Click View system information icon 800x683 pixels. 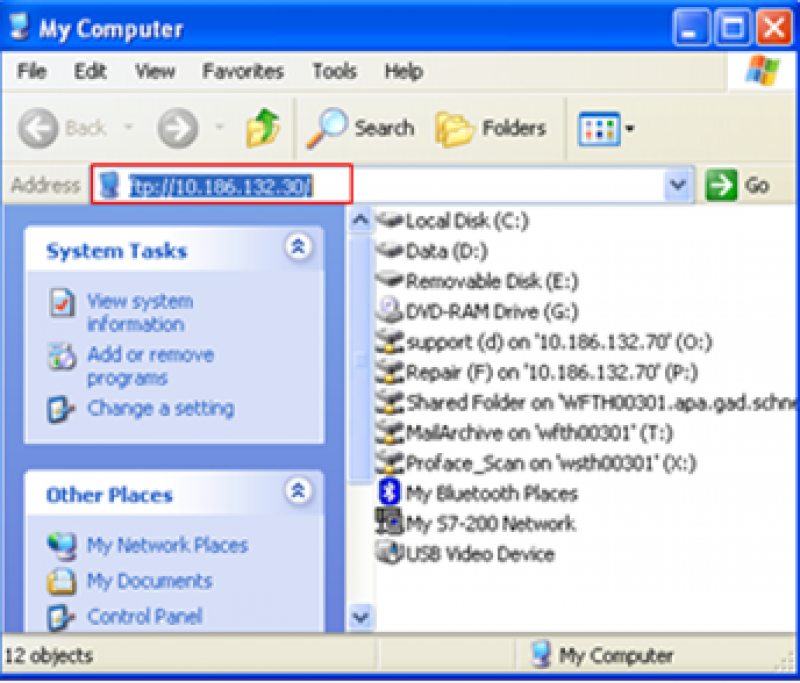[x=62, y=303]
